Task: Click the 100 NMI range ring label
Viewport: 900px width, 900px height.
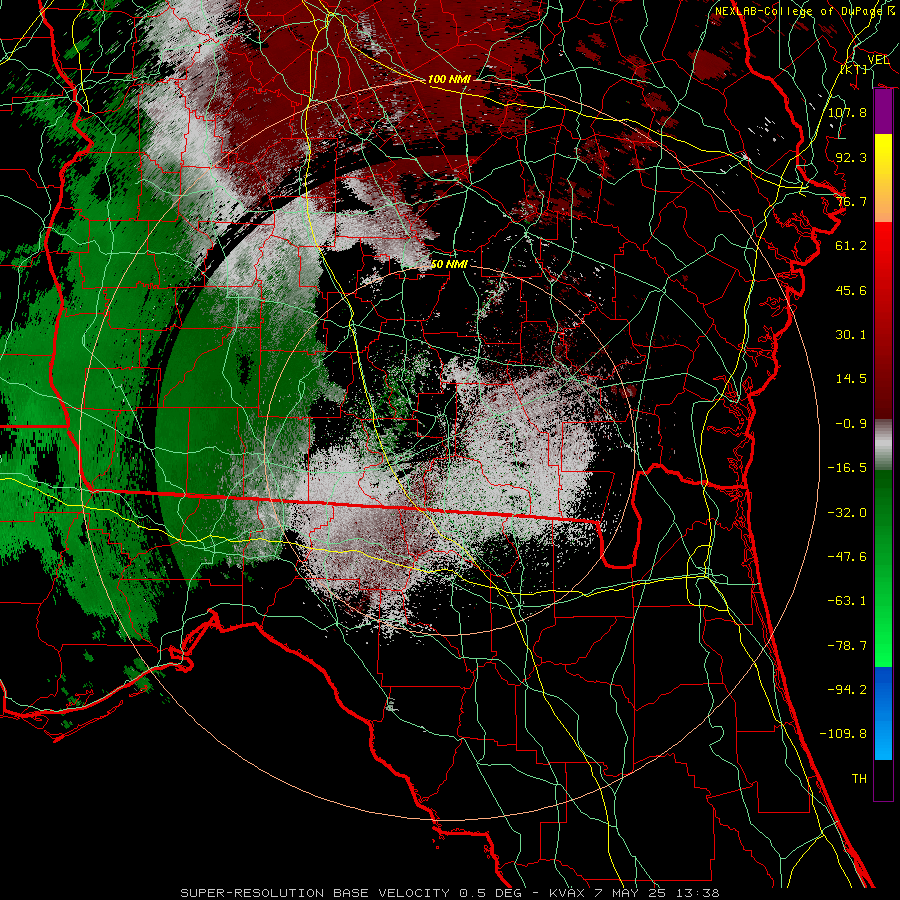Action: [449, 79]
